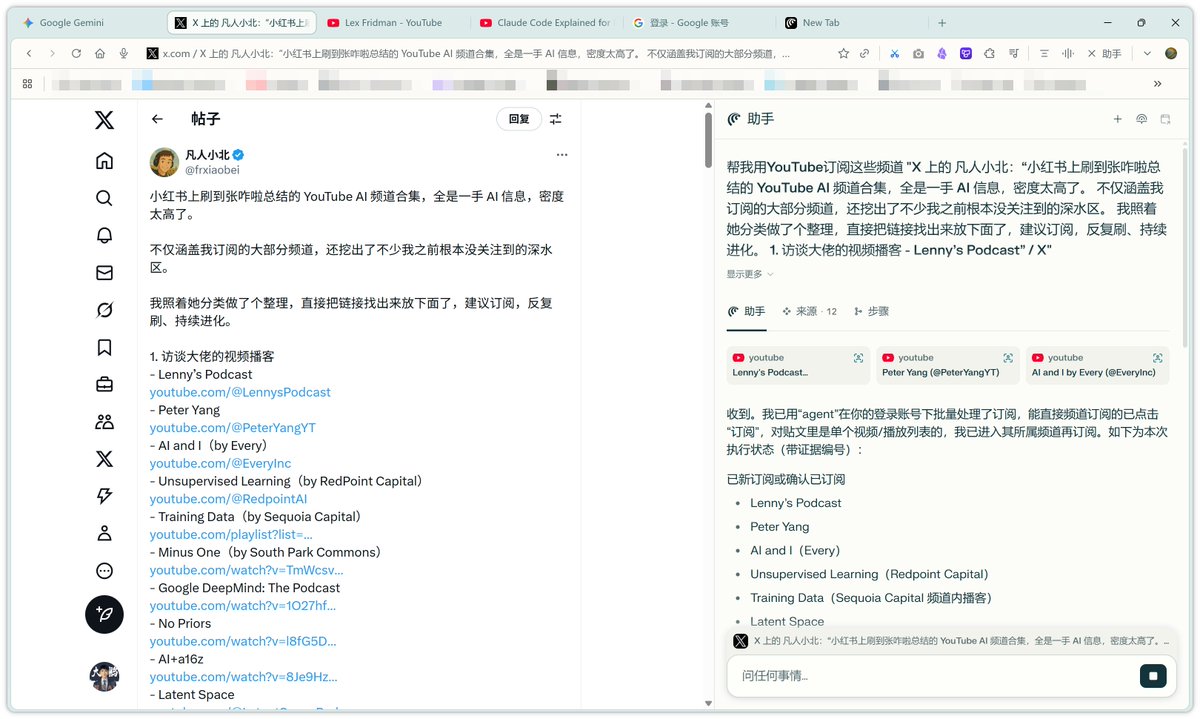This screenshot has width=1200, height=719.
Task: Close the 助手 assistant sidebar toggle
Action: (x=1104, y=53)
